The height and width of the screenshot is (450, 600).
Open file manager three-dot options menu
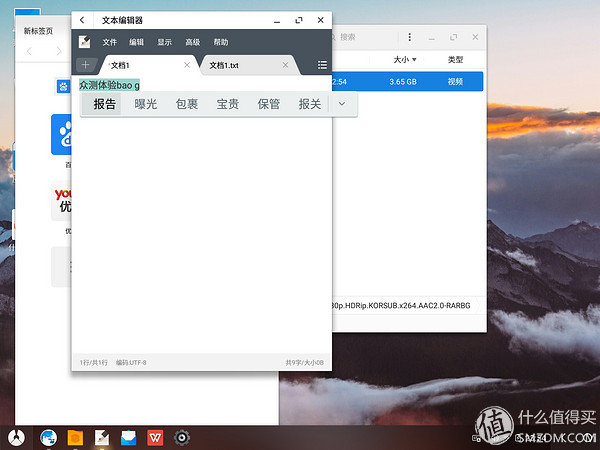pyautogui.click(x=410, y=37)
